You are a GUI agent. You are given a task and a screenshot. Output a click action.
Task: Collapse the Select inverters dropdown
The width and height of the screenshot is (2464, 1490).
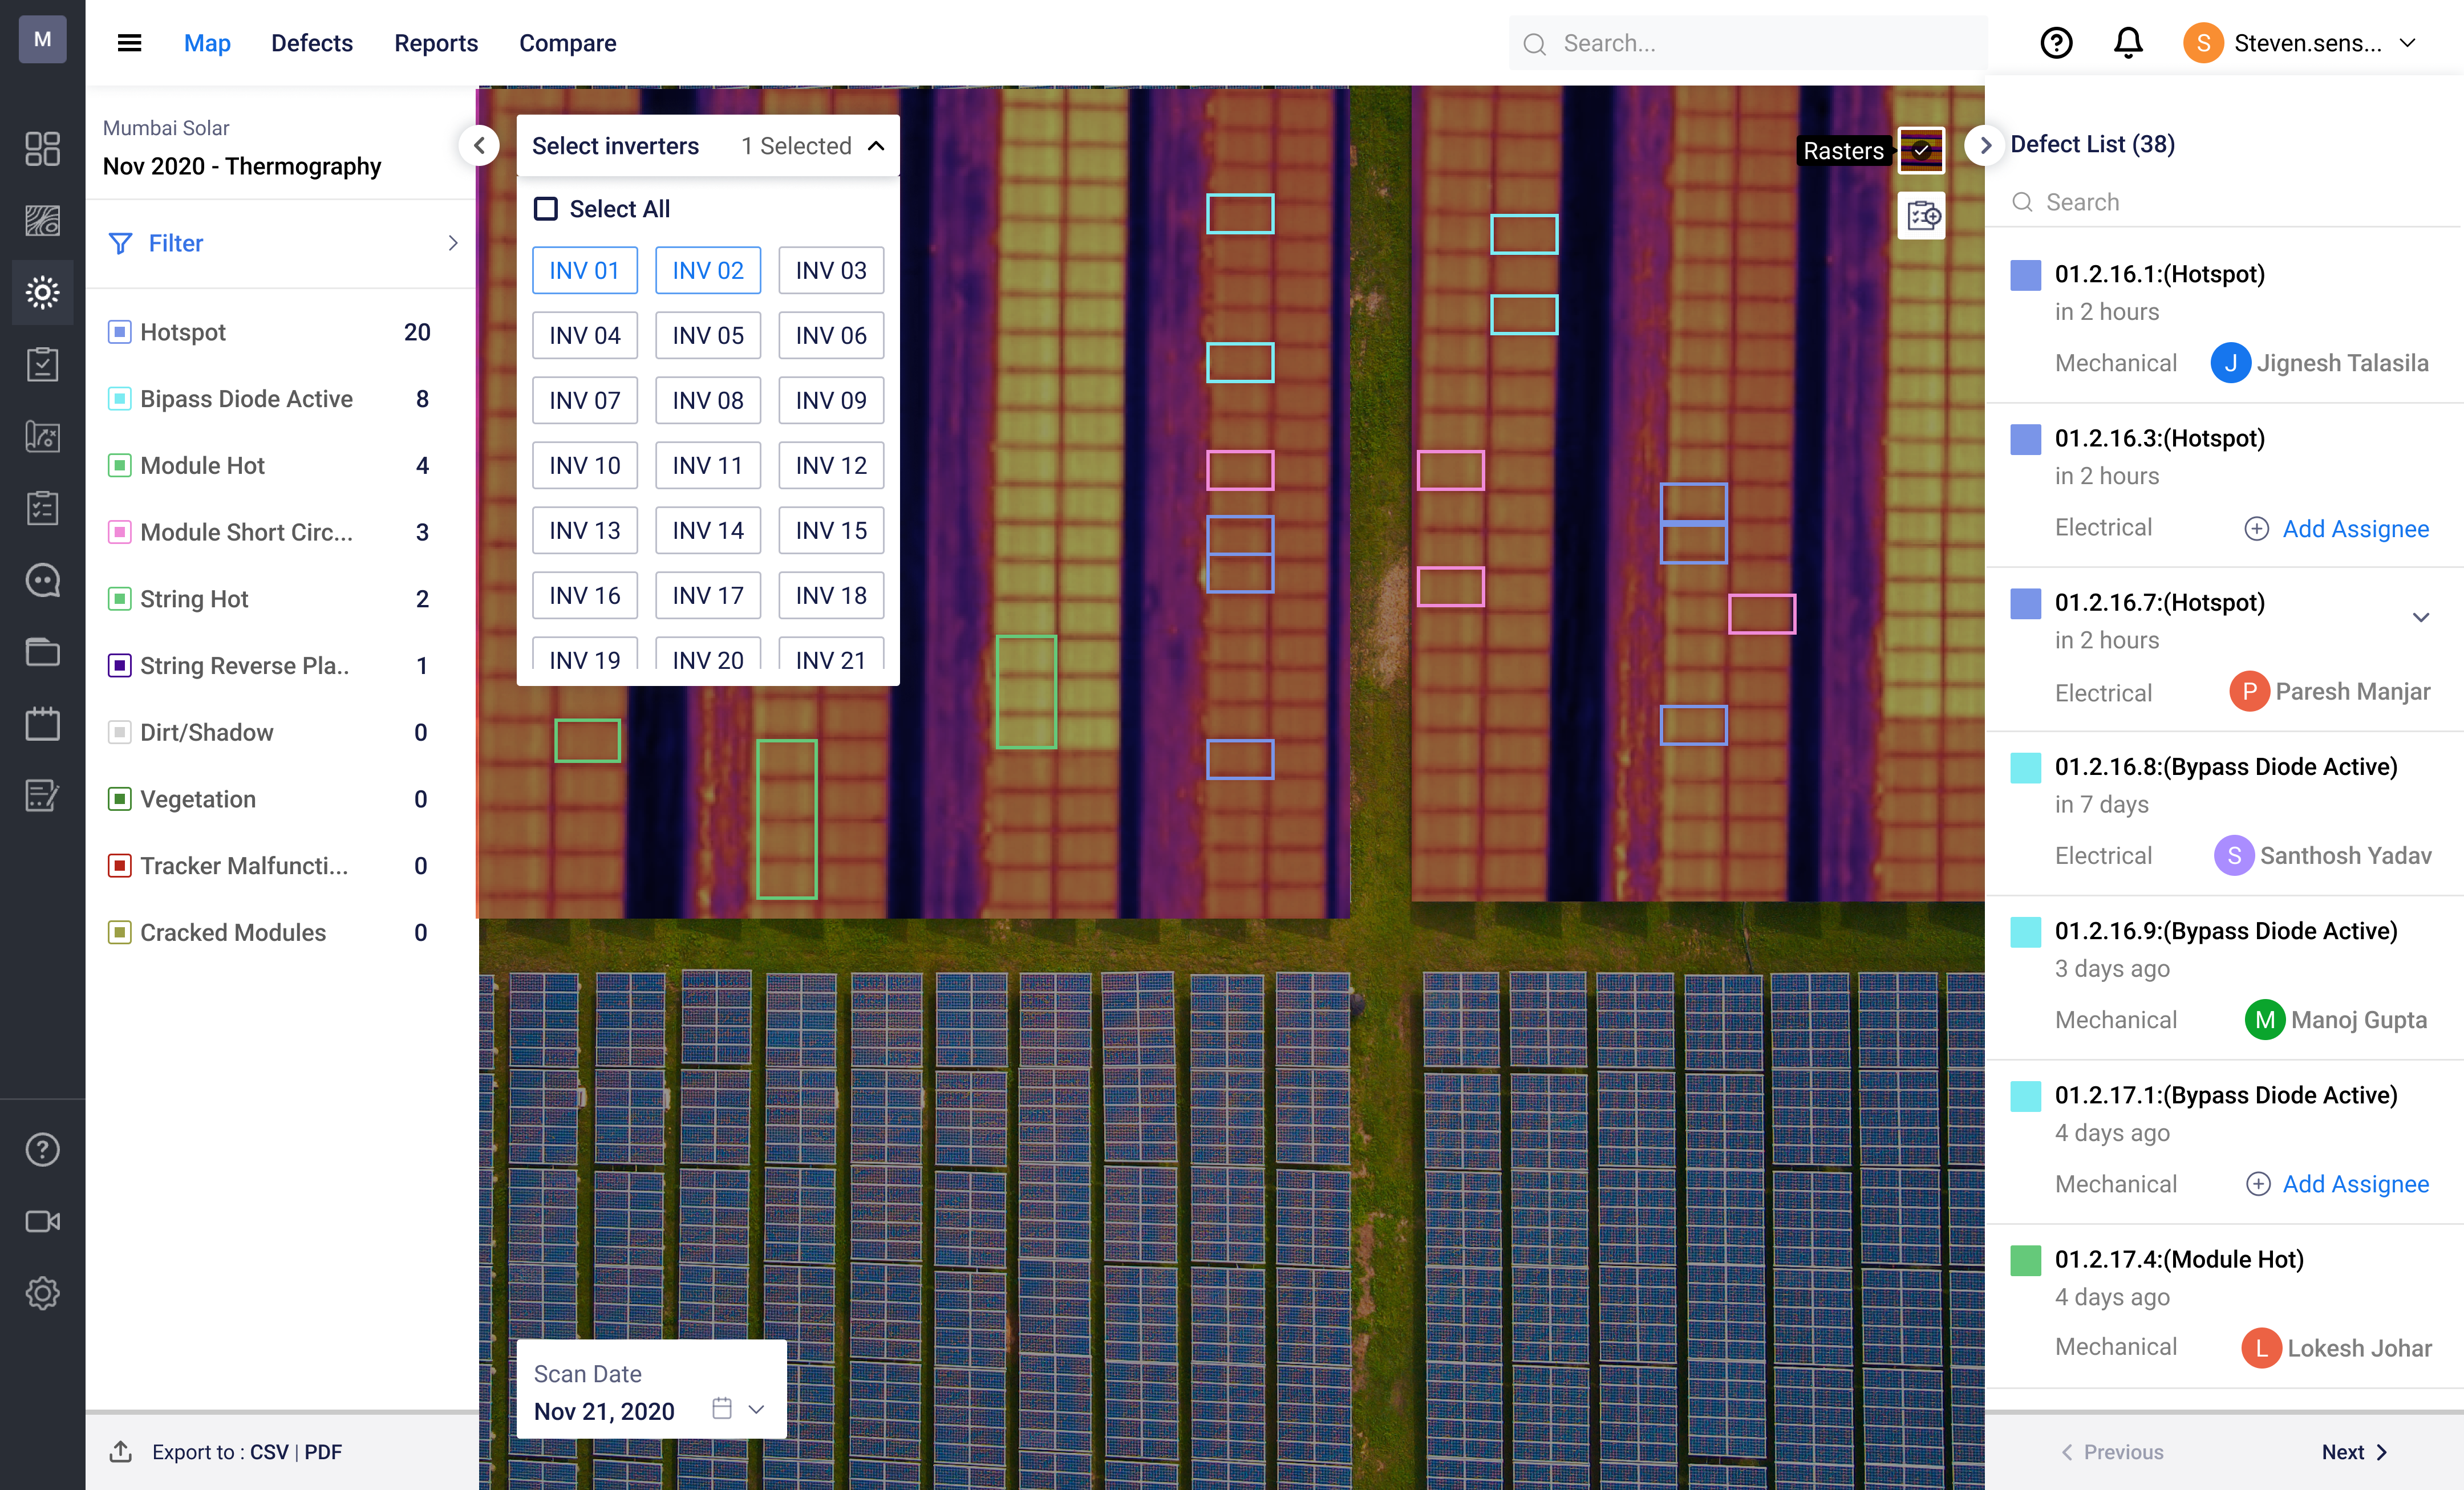coord(876,146)
